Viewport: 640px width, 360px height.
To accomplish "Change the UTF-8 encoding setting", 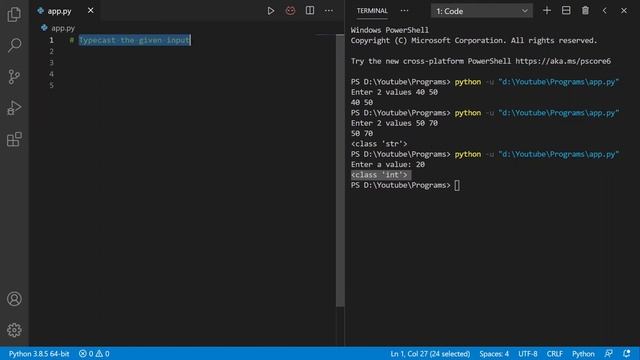I will (527, 354).
